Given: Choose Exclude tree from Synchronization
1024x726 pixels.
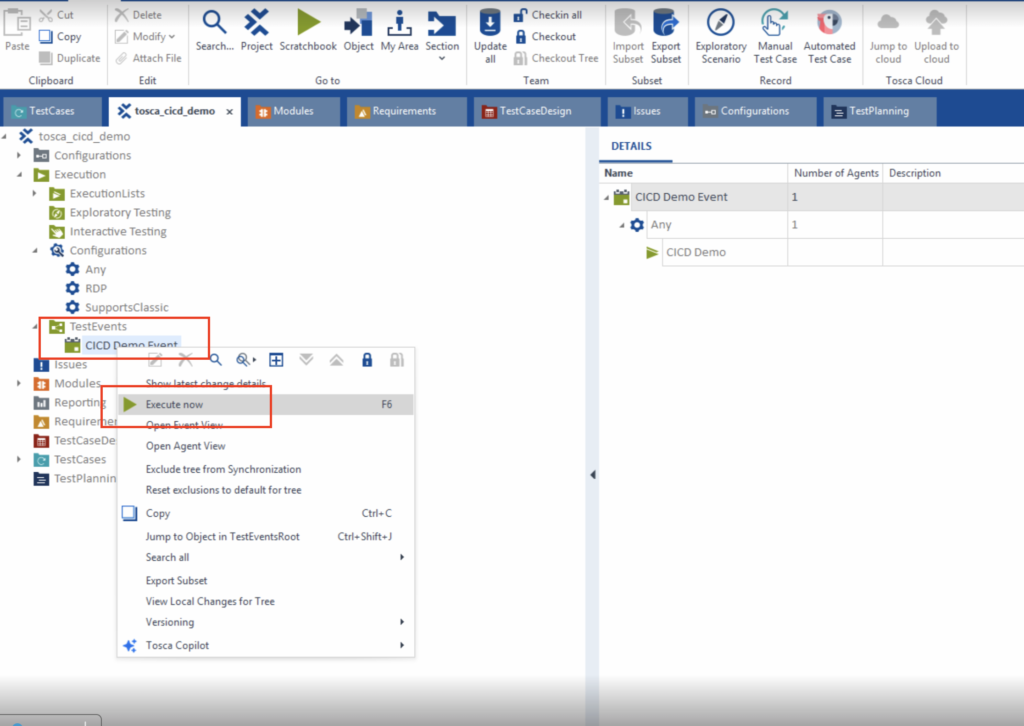Looking at the screenshot, I should [x=265, y=469].
